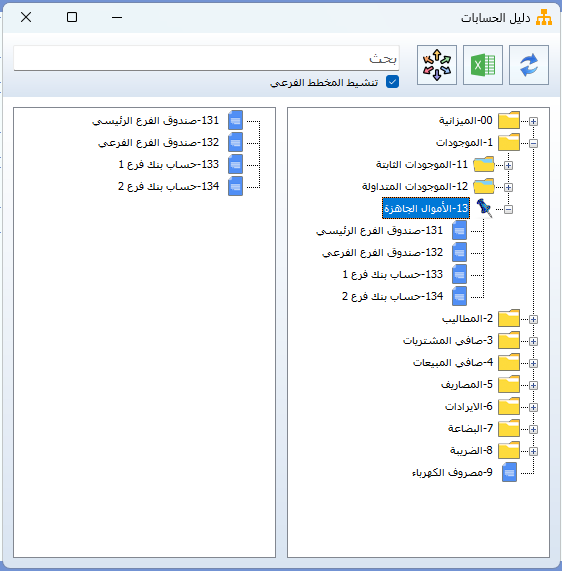Click the account chart icon in title bar
The height and width of the screenshot is (571, 562).
click(544, 17)
